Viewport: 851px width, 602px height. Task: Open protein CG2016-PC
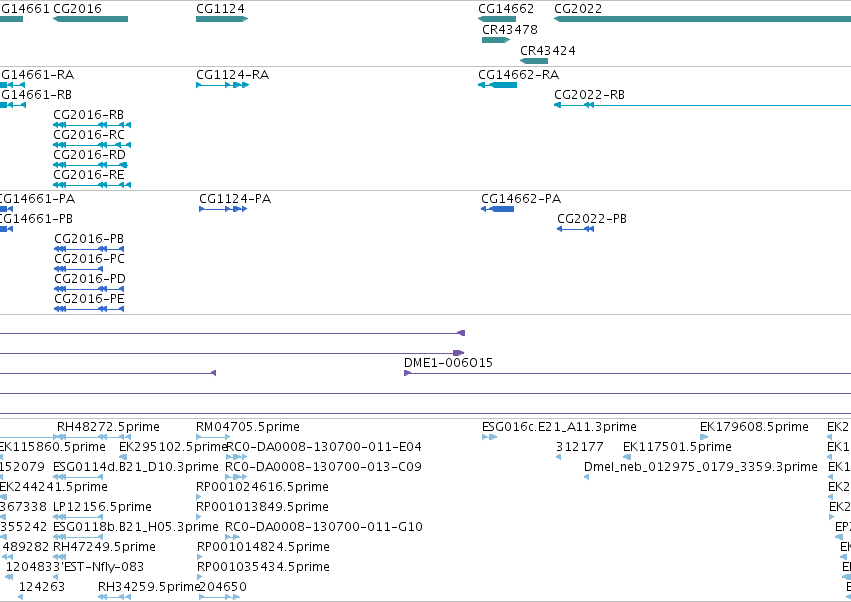[x=89, y=259]
